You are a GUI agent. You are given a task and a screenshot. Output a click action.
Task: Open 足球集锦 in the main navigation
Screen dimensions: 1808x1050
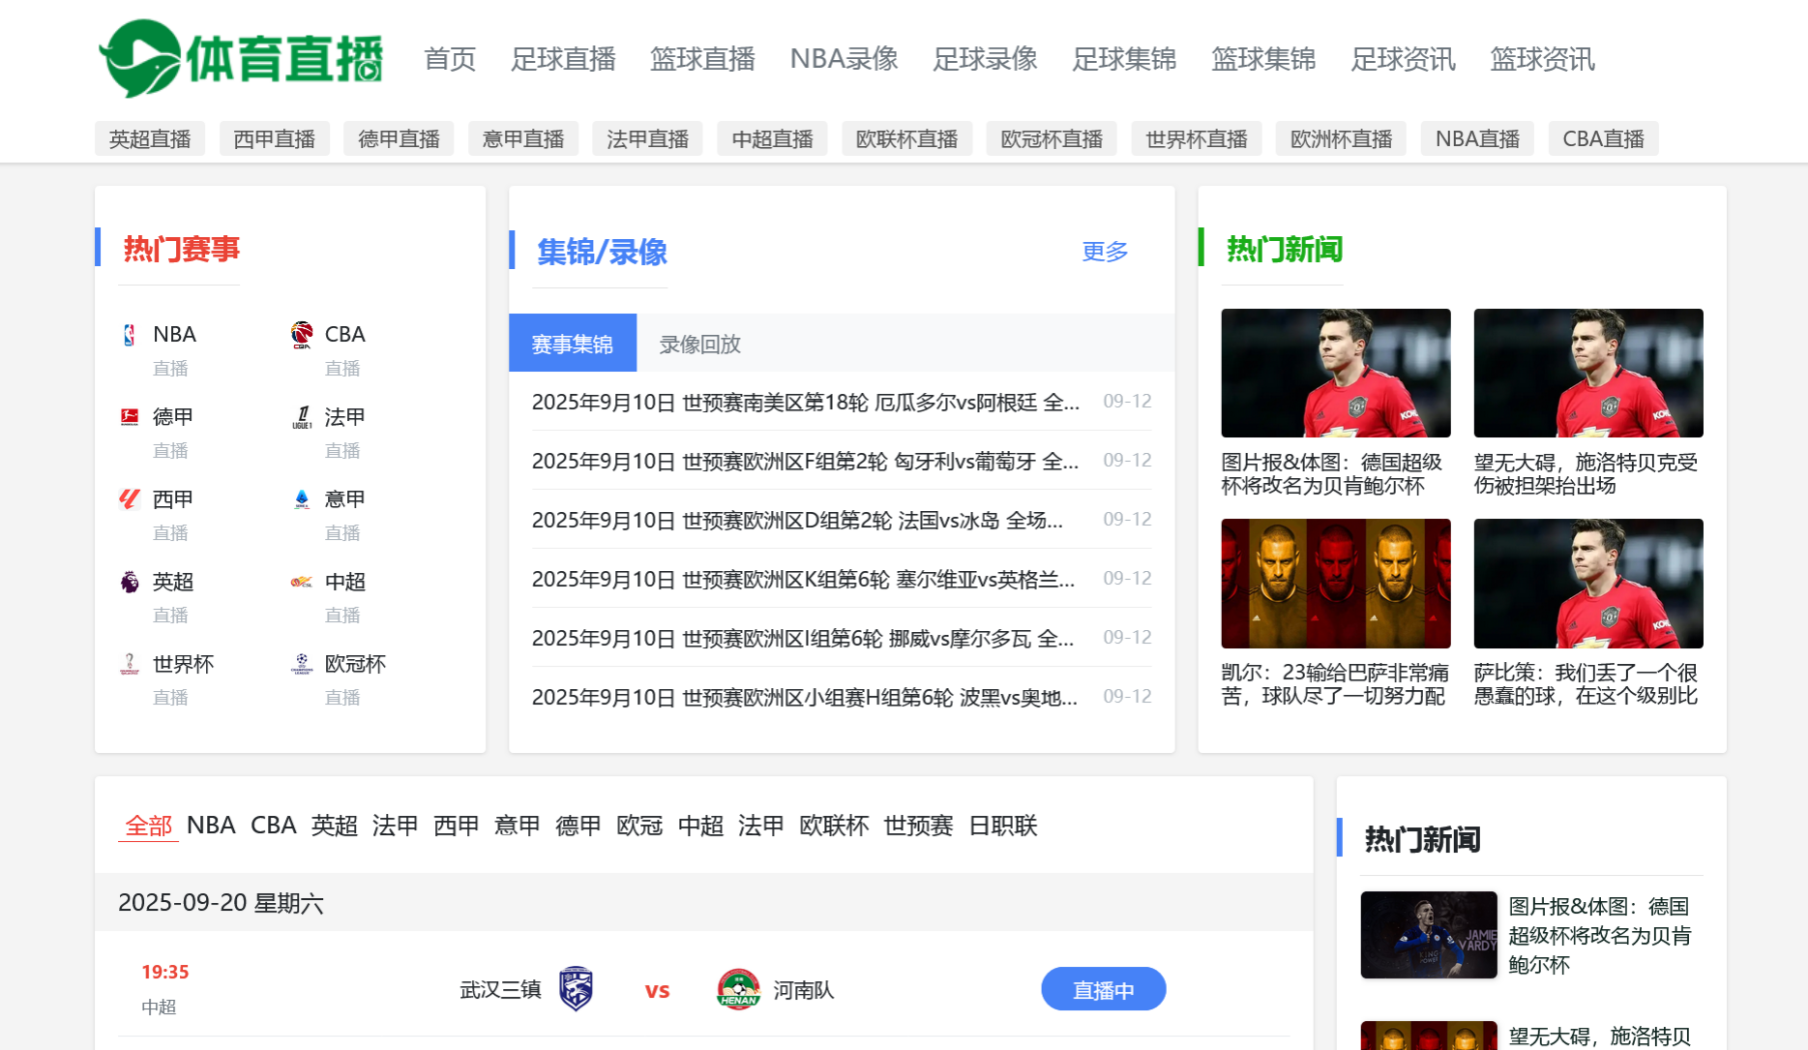point(1124,59)
